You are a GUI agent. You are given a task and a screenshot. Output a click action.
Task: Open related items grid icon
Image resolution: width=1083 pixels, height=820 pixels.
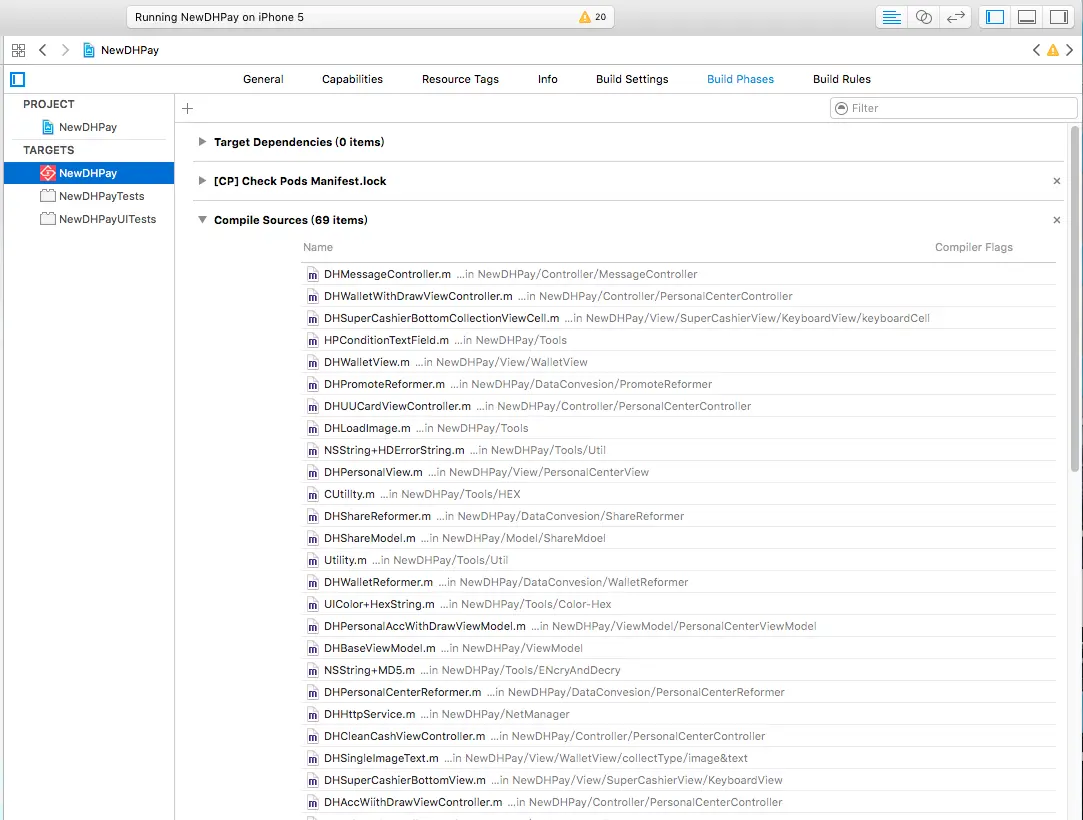pyautogui.click(x=19, y=50)
